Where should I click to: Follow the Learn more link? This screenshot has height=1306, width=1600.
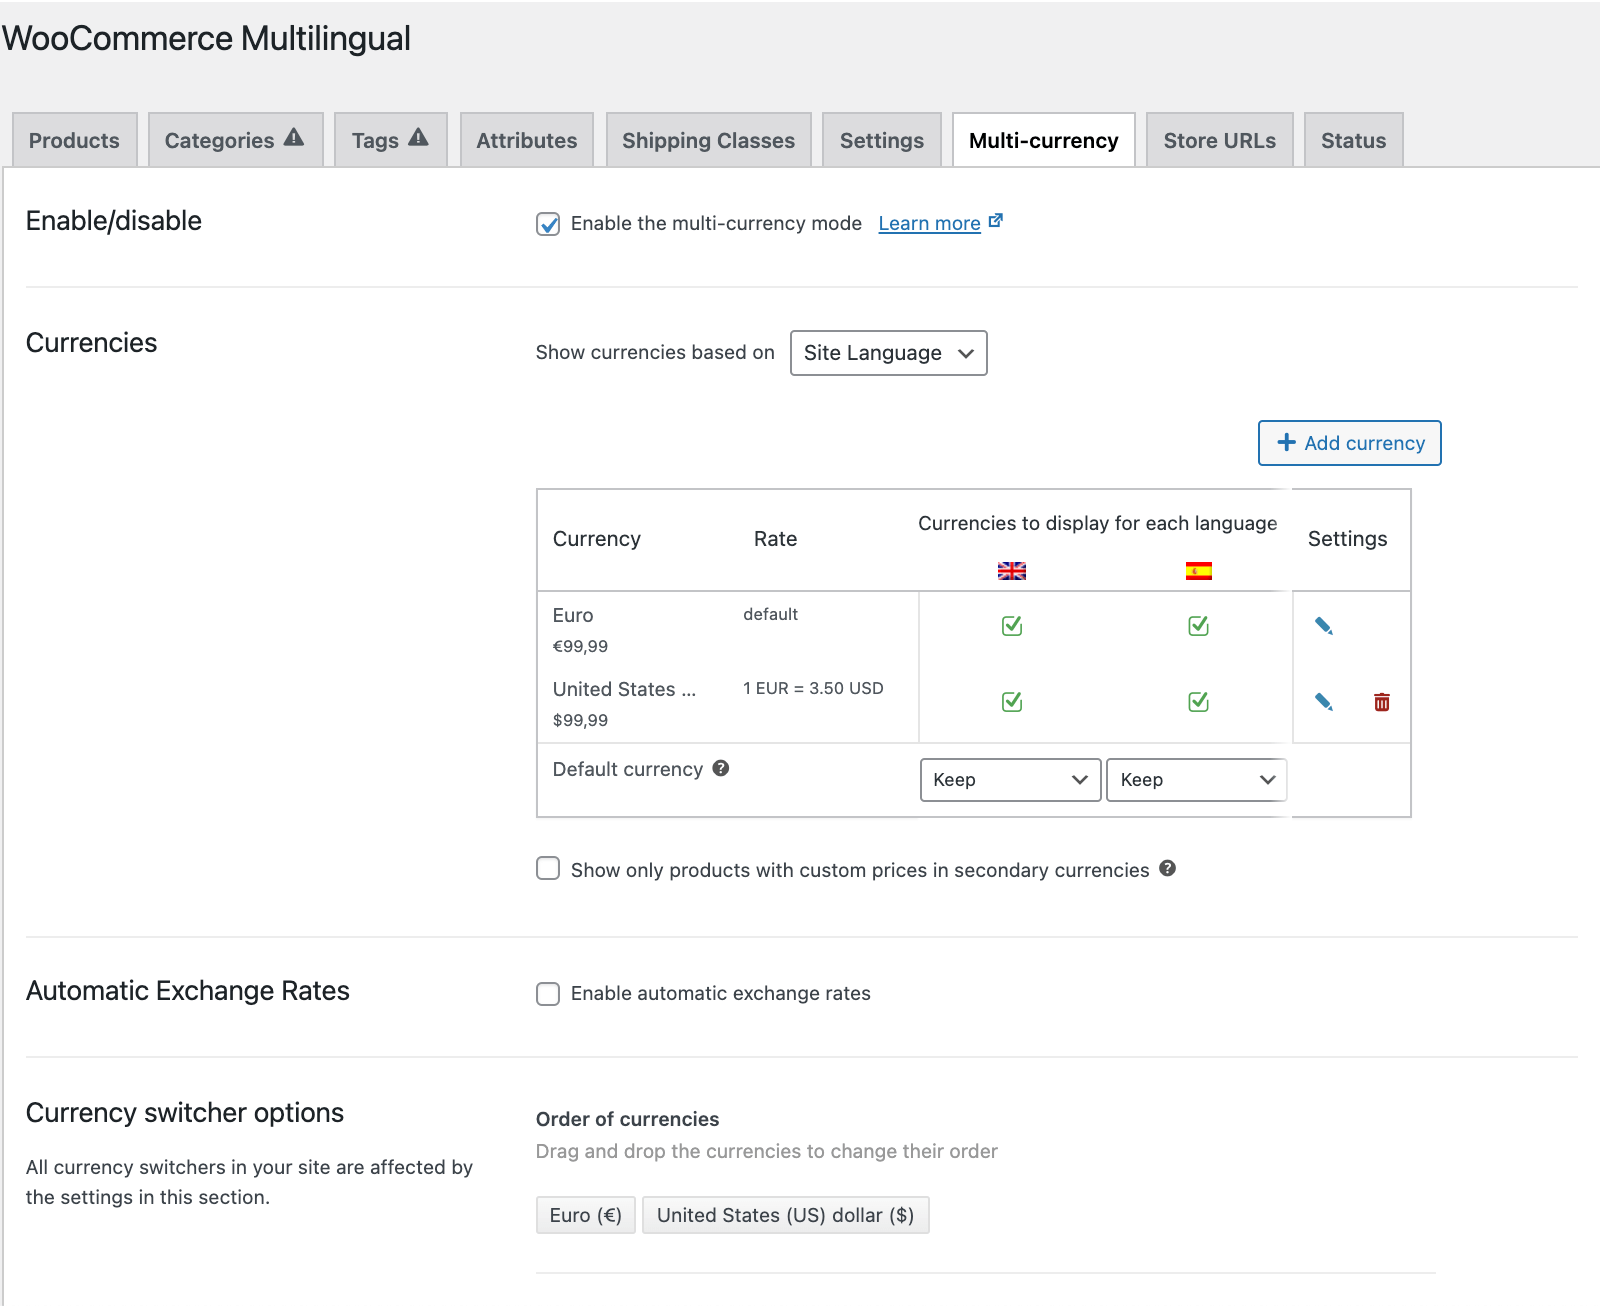point(929,223)
